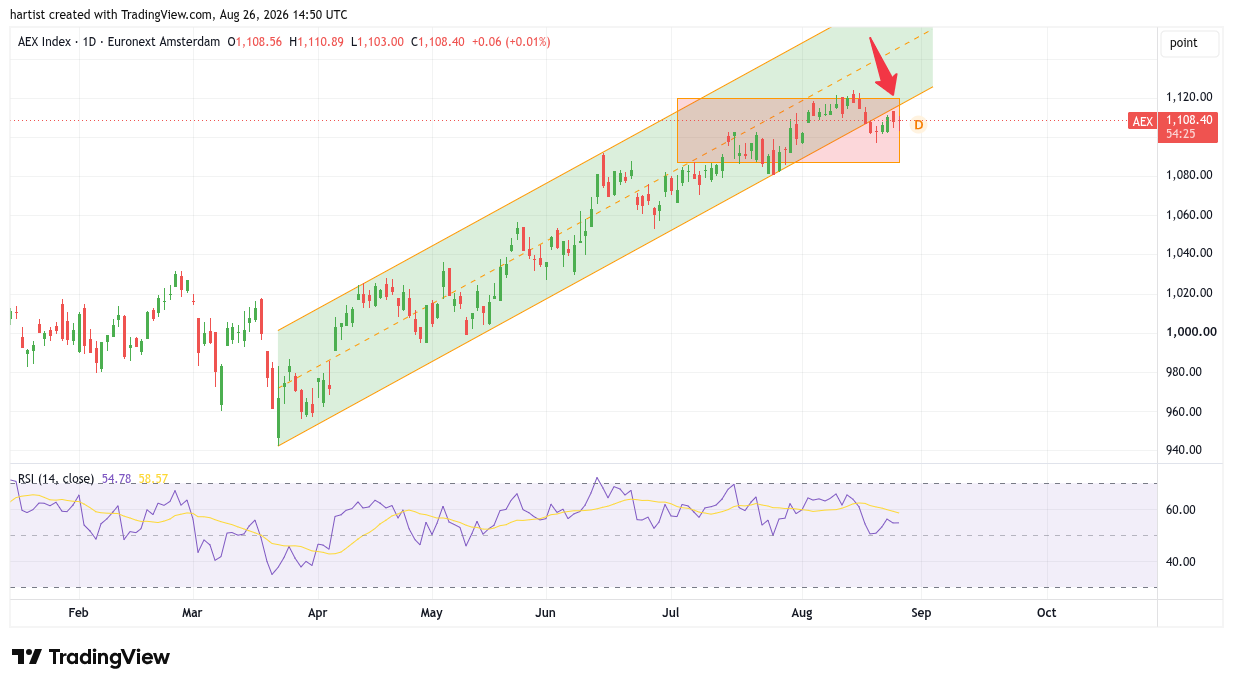Screen dimensions: 1233x687
Task: Click the Jun label on time axis
Action: pos(545,612)
